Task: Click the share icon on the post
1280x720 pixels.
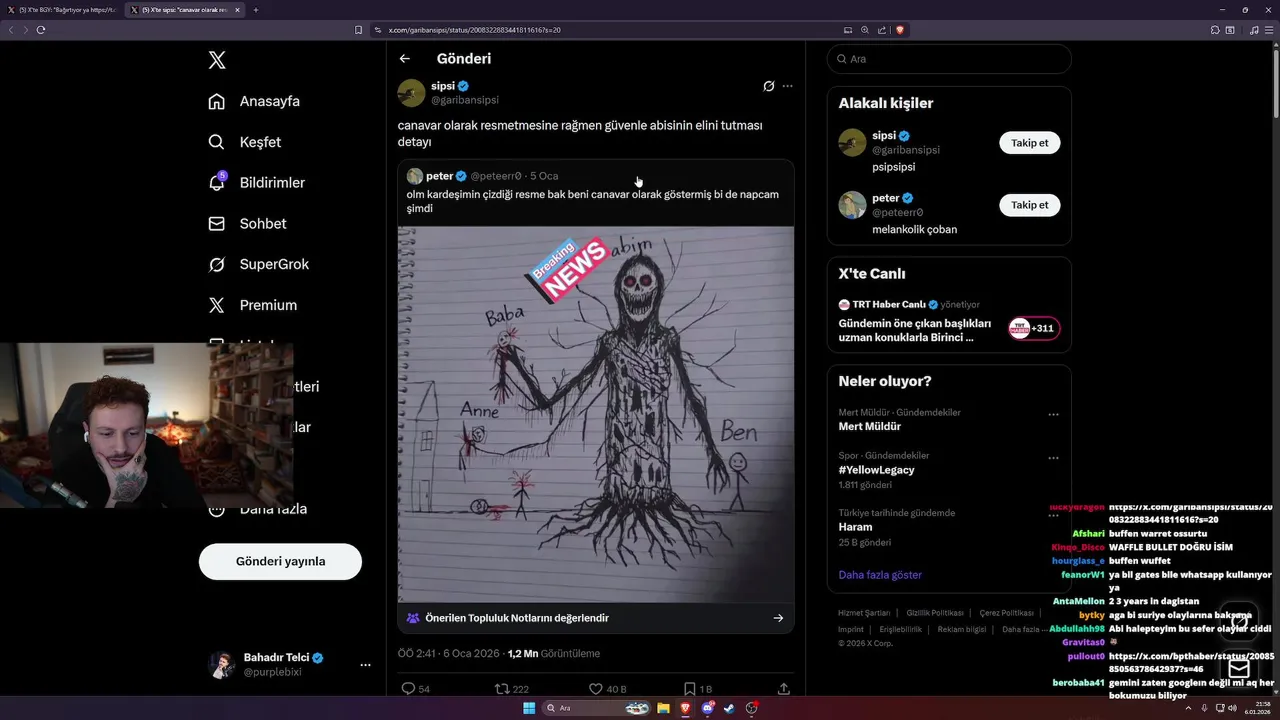Action: [784, 689]
